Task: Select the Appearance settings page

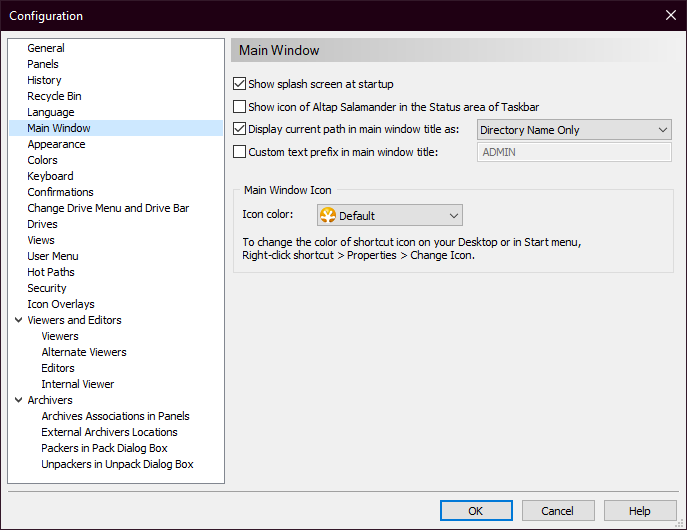Action: point(56,144)
